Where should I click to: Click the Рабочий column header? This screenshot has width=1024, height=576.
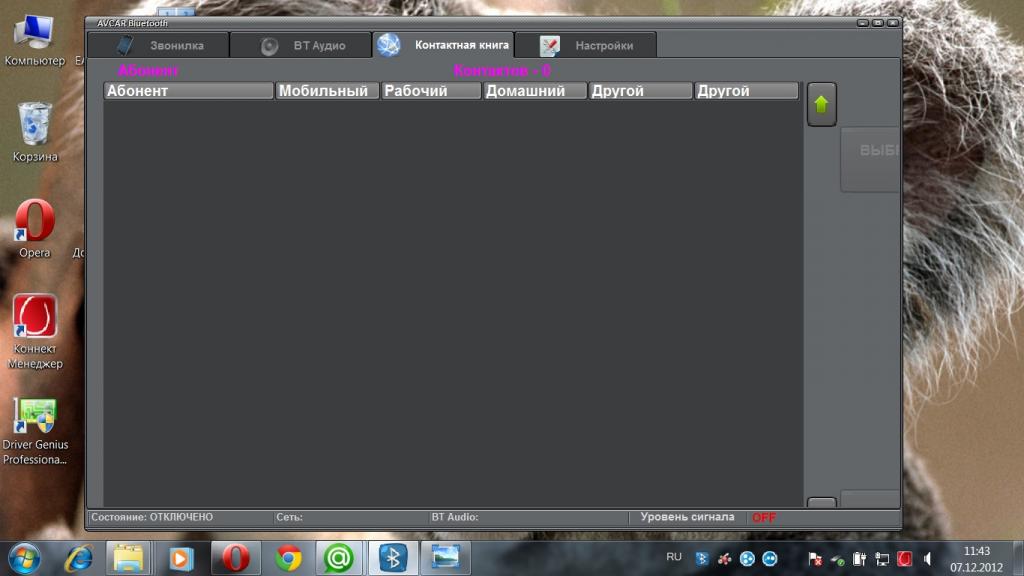(431, 91)
